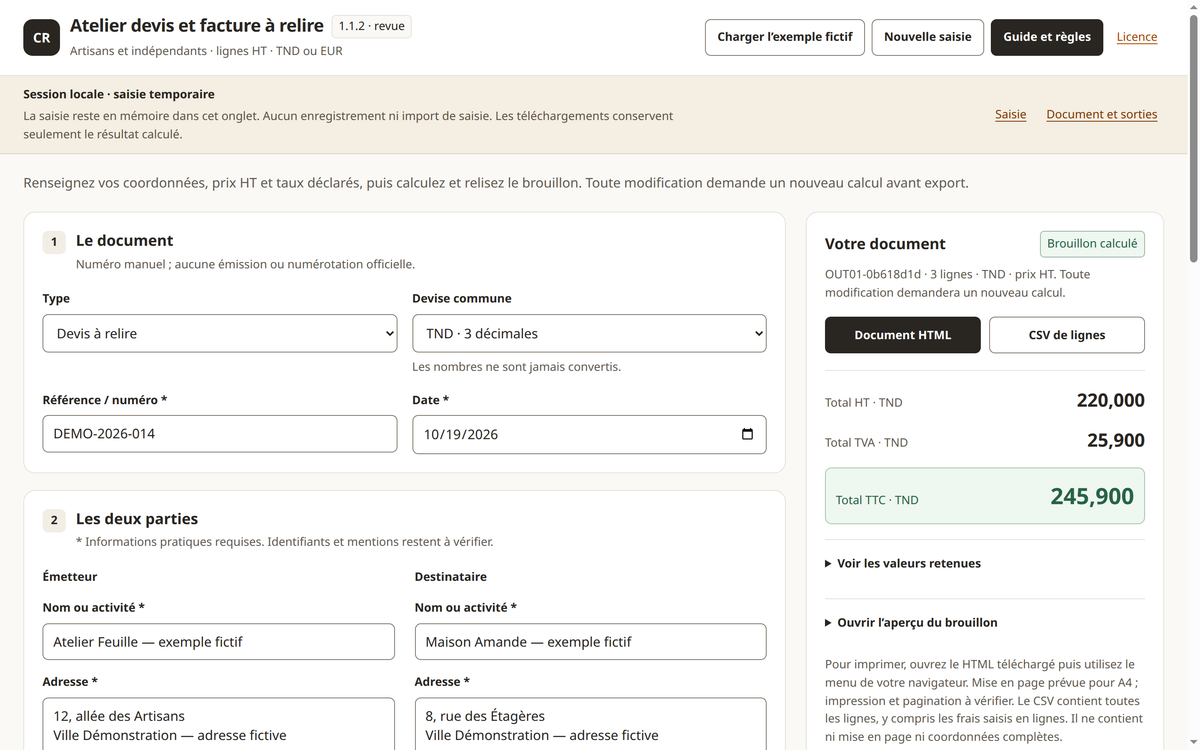
Task: Download the Document HTML
Action: coord(902,335)
